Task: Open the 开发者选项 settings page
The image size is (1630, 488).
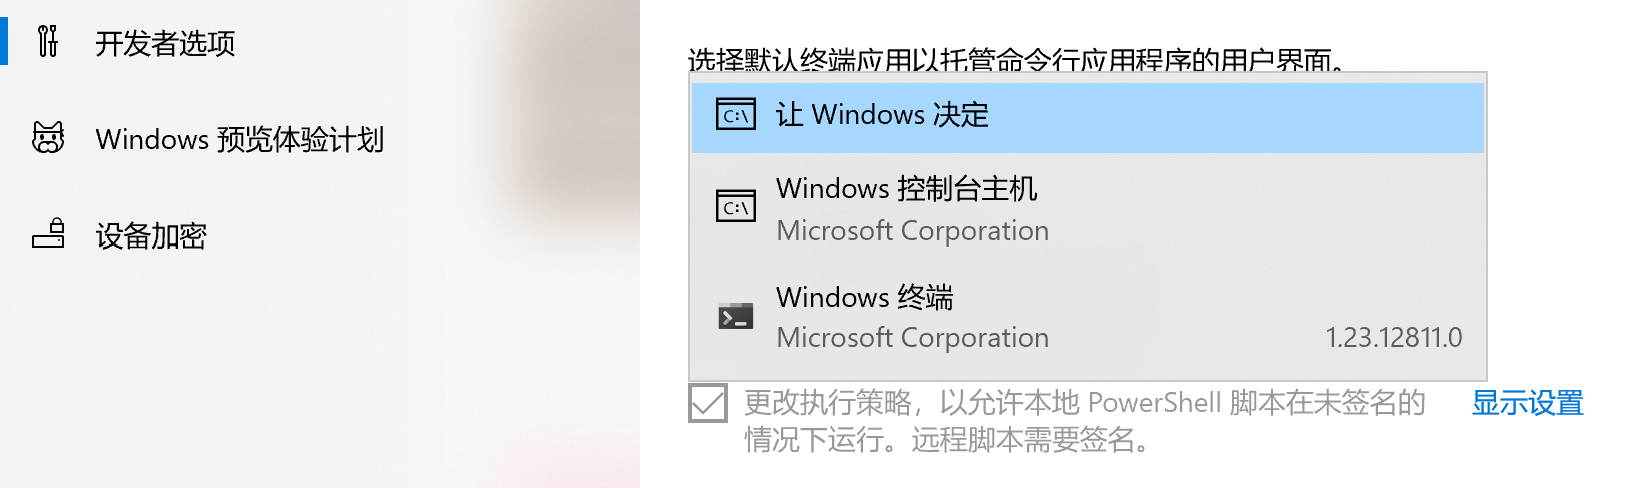Action: 165,44
